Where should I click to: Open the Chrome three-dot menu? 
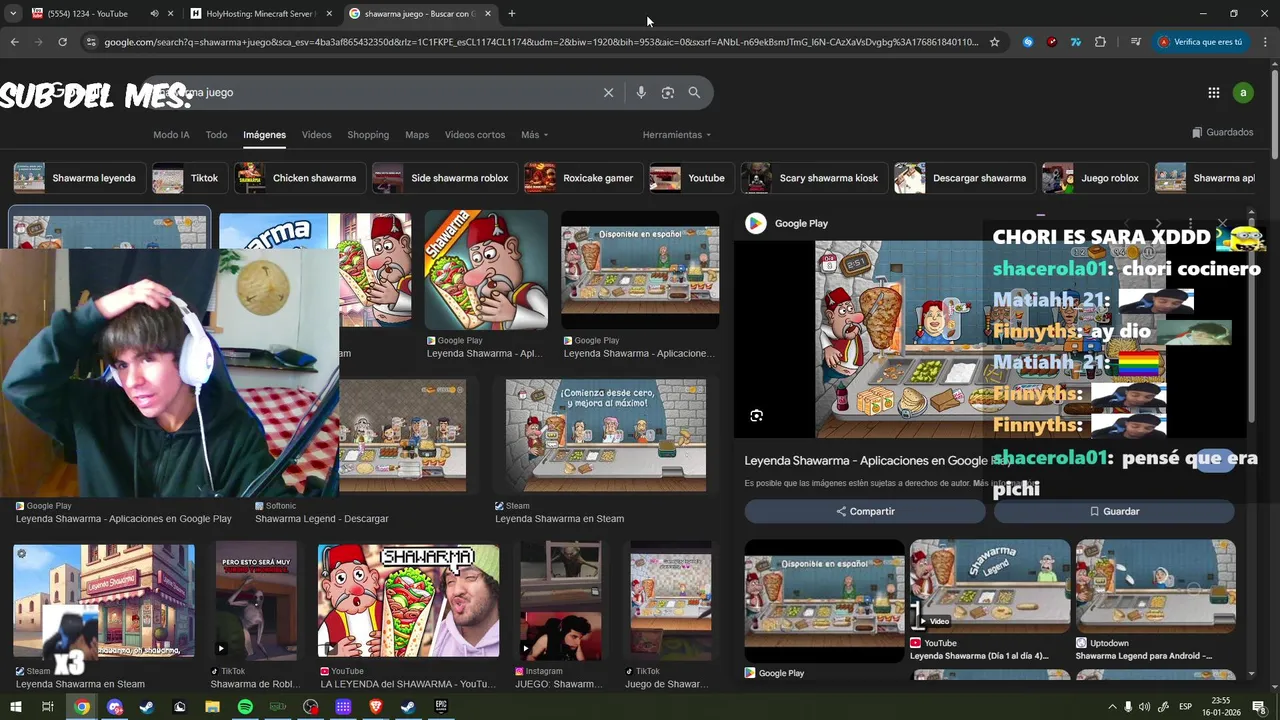(x=1265, y=42)
